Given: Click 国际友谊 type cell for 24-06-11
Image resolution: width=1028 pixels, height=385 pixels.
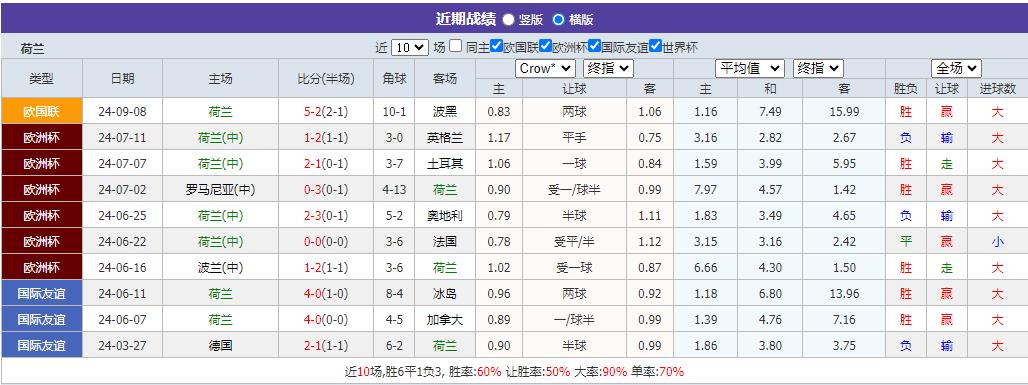Looking at the screenshot, I should click(x=41, y=294).
